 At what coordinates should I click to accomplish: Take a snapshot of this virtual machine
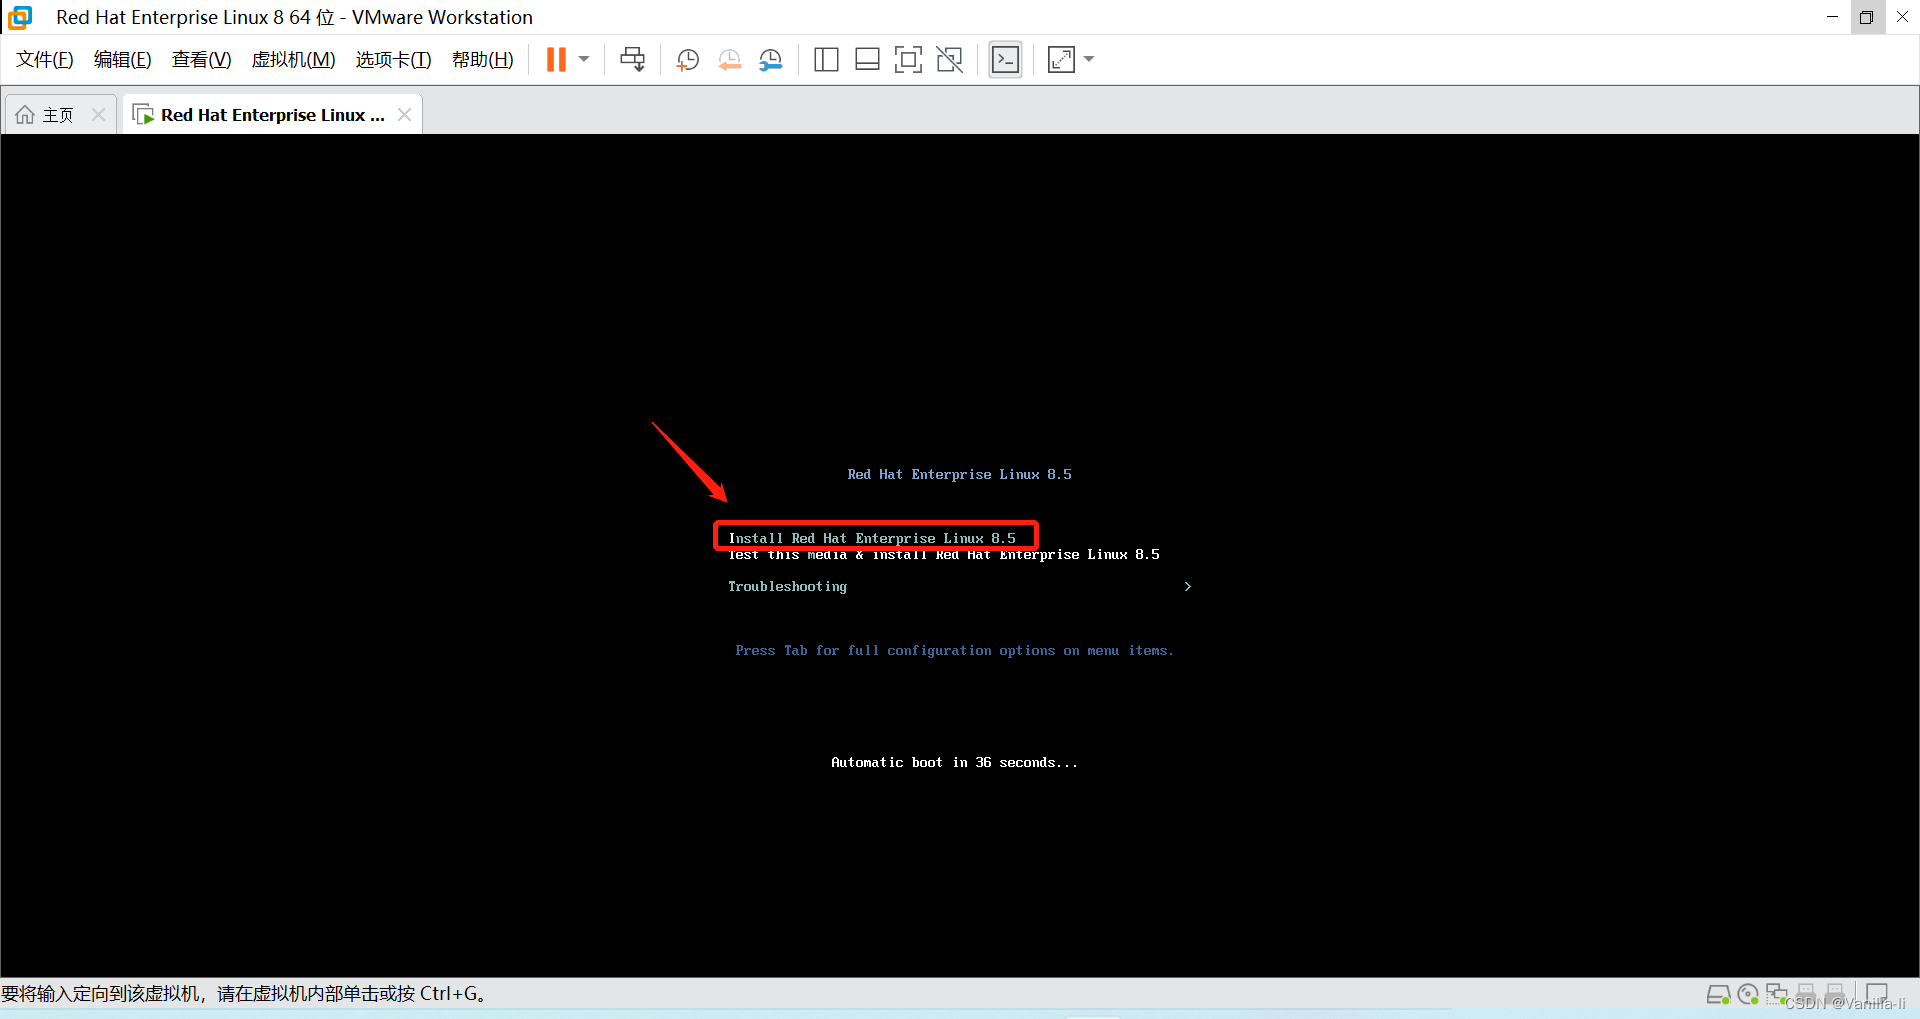click(x=687, y=60)
